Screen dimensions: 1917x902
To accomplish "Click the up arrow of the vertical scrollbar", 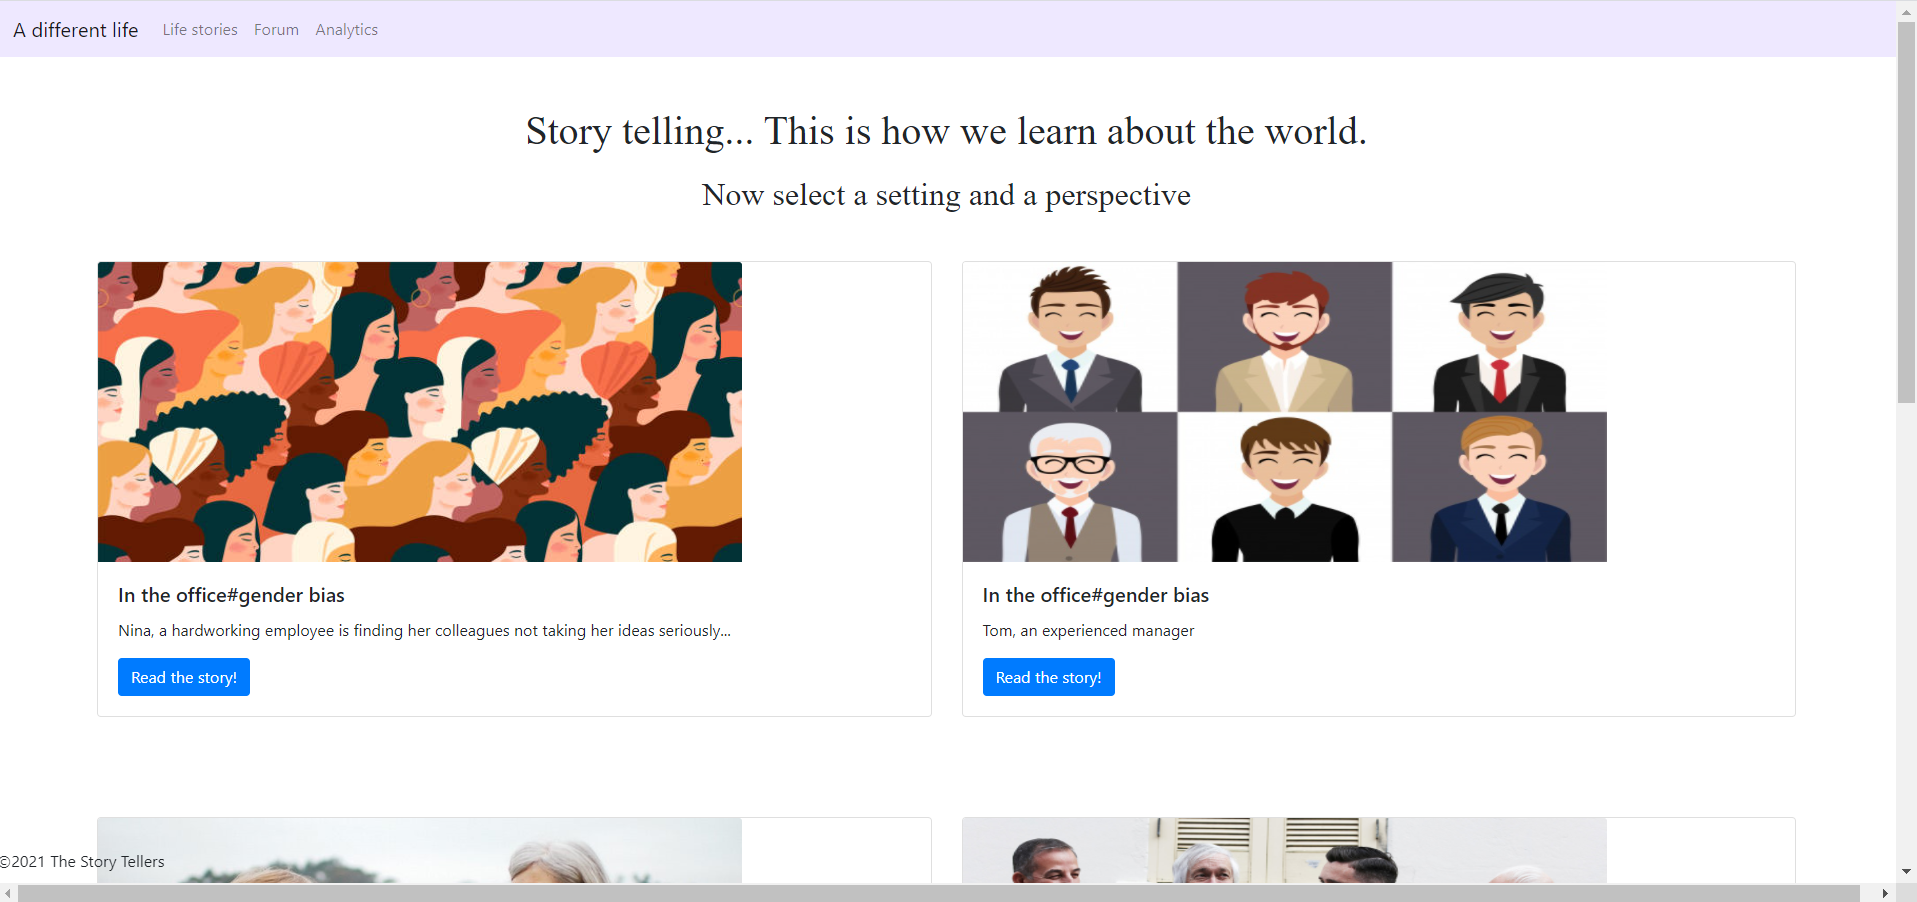I will (1906, 10).
